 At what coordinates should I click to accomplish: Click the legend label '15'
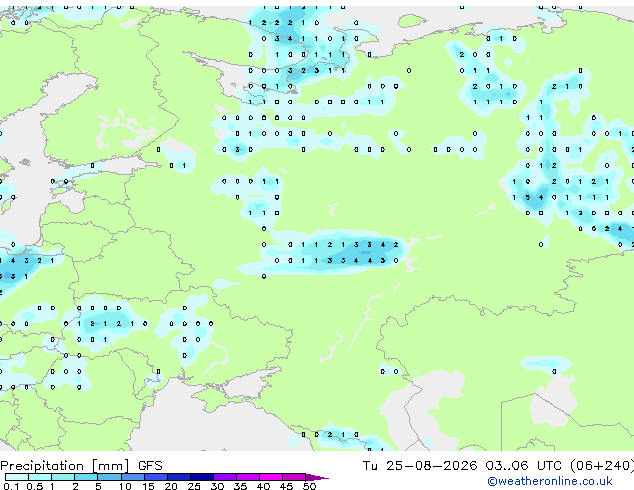[x=148, y=486]
